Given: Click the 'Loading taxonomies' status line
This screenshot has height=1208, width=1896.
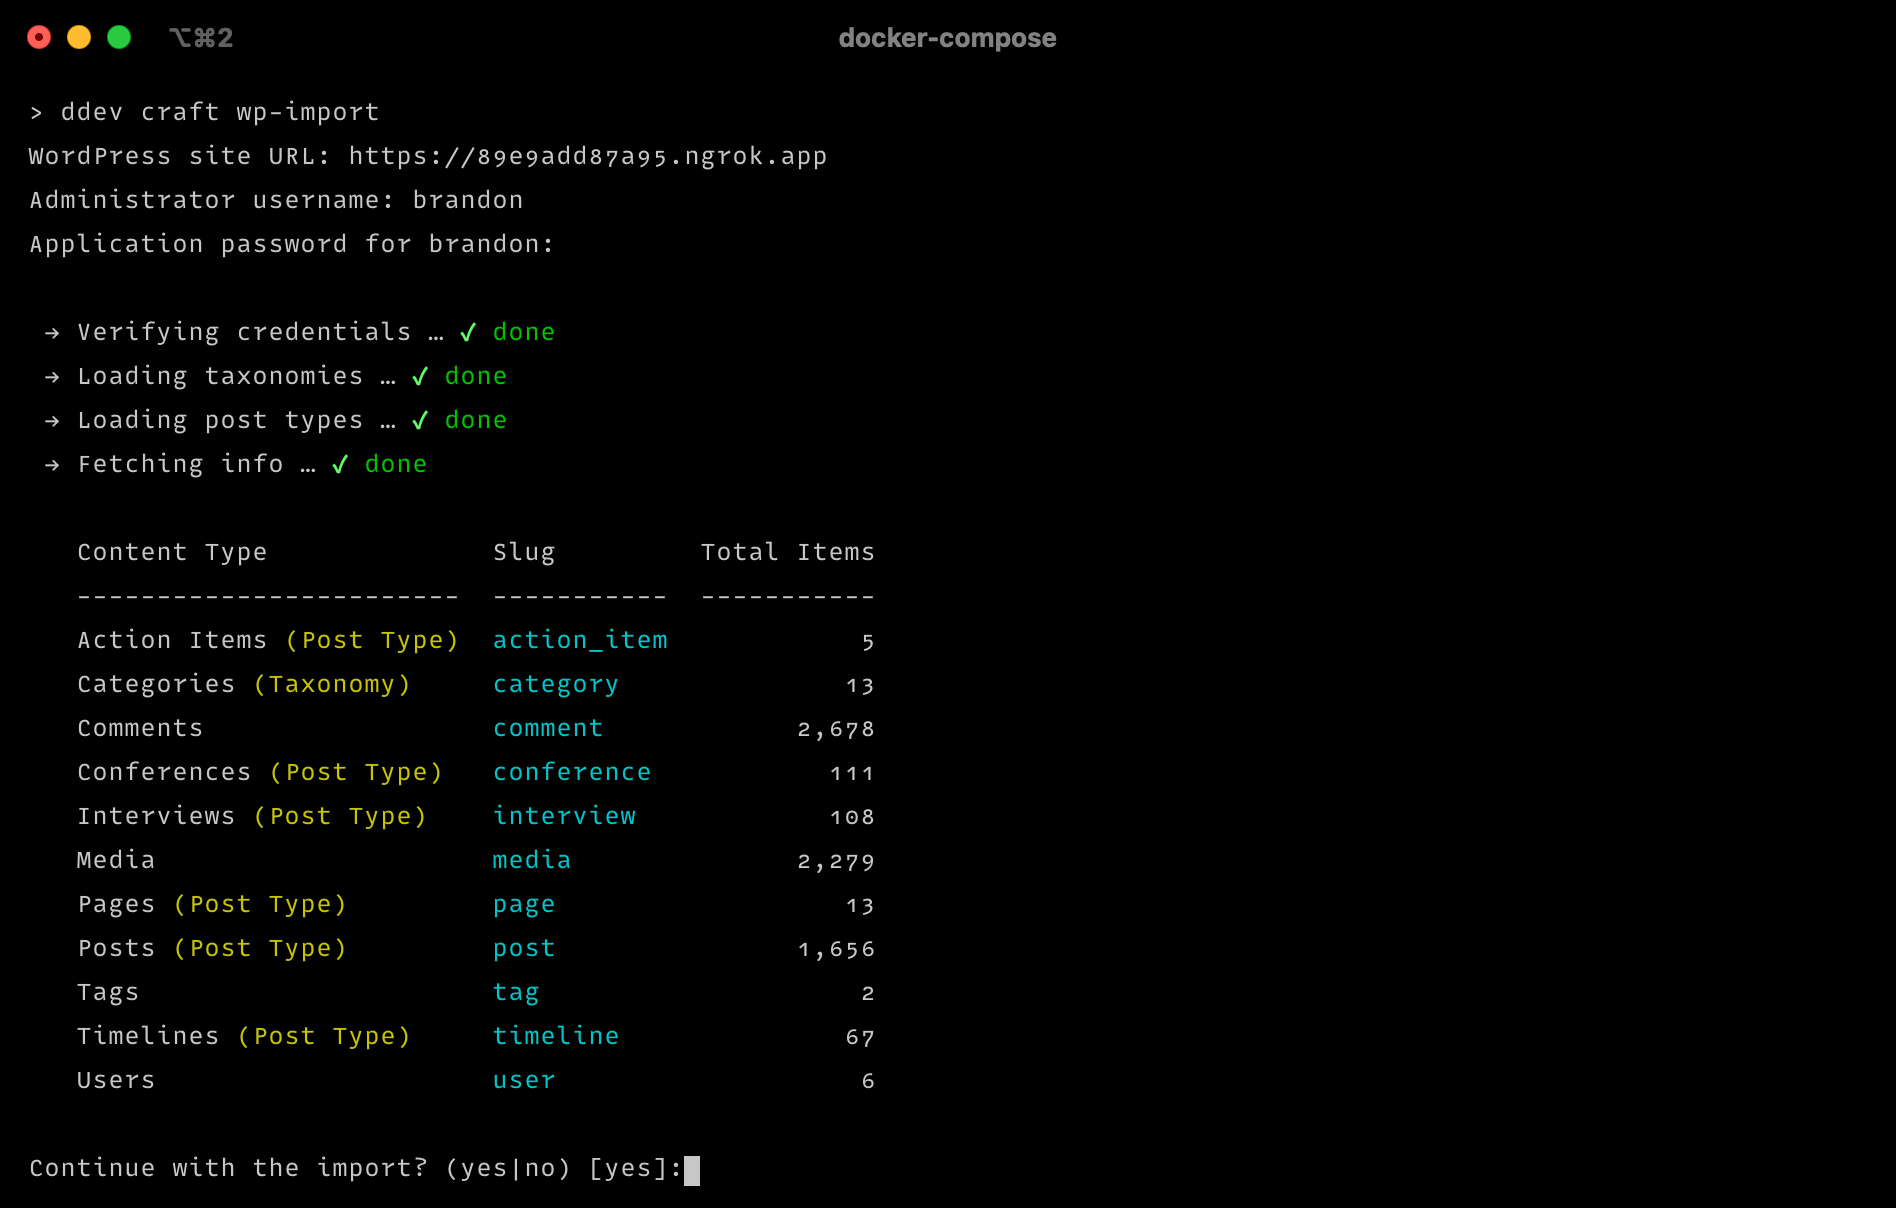Looking at the screenshot, I should pos(276,376).
